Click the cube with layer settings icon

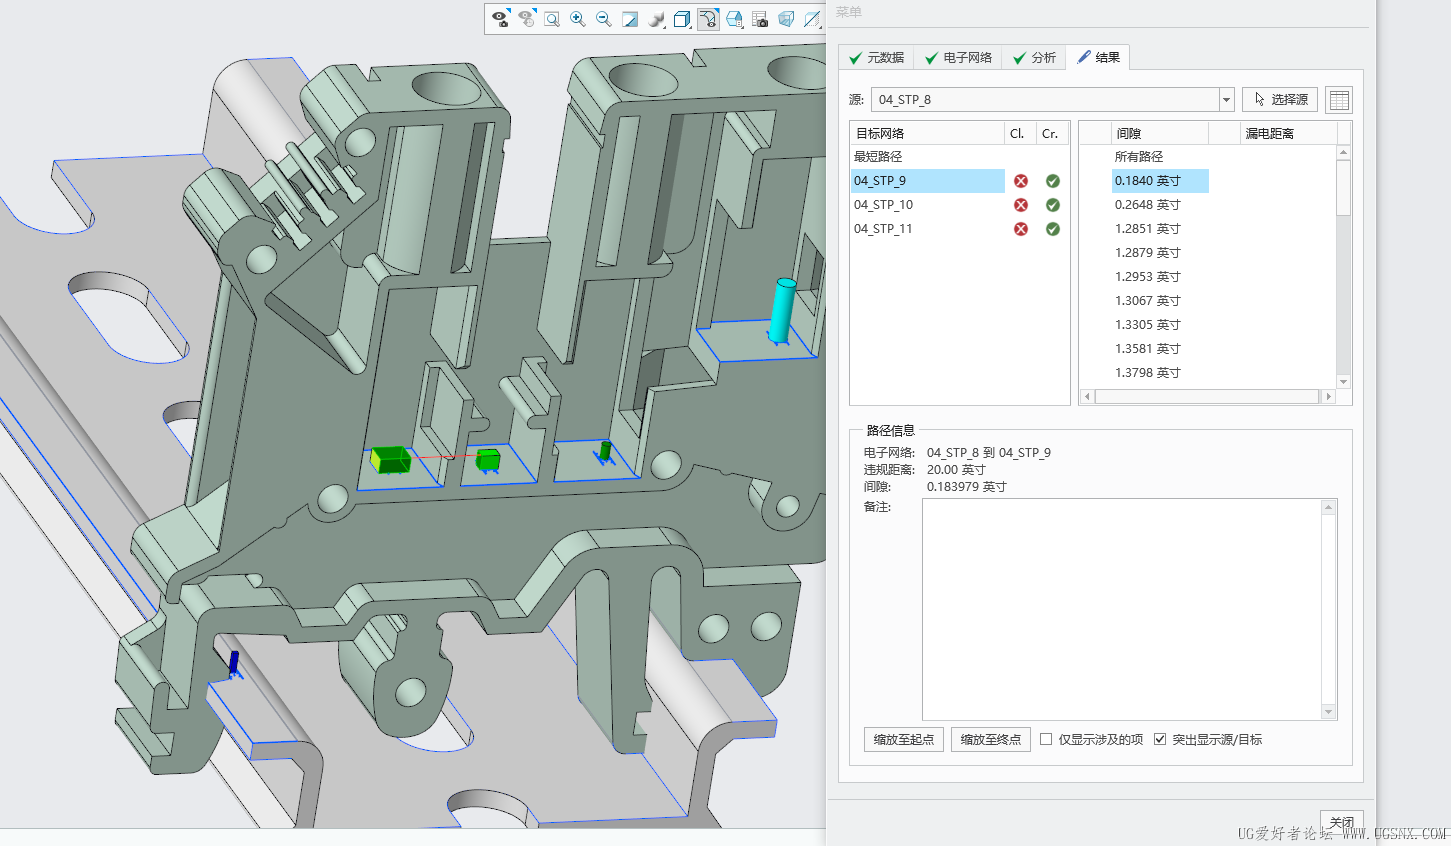(x=734, y=19)
